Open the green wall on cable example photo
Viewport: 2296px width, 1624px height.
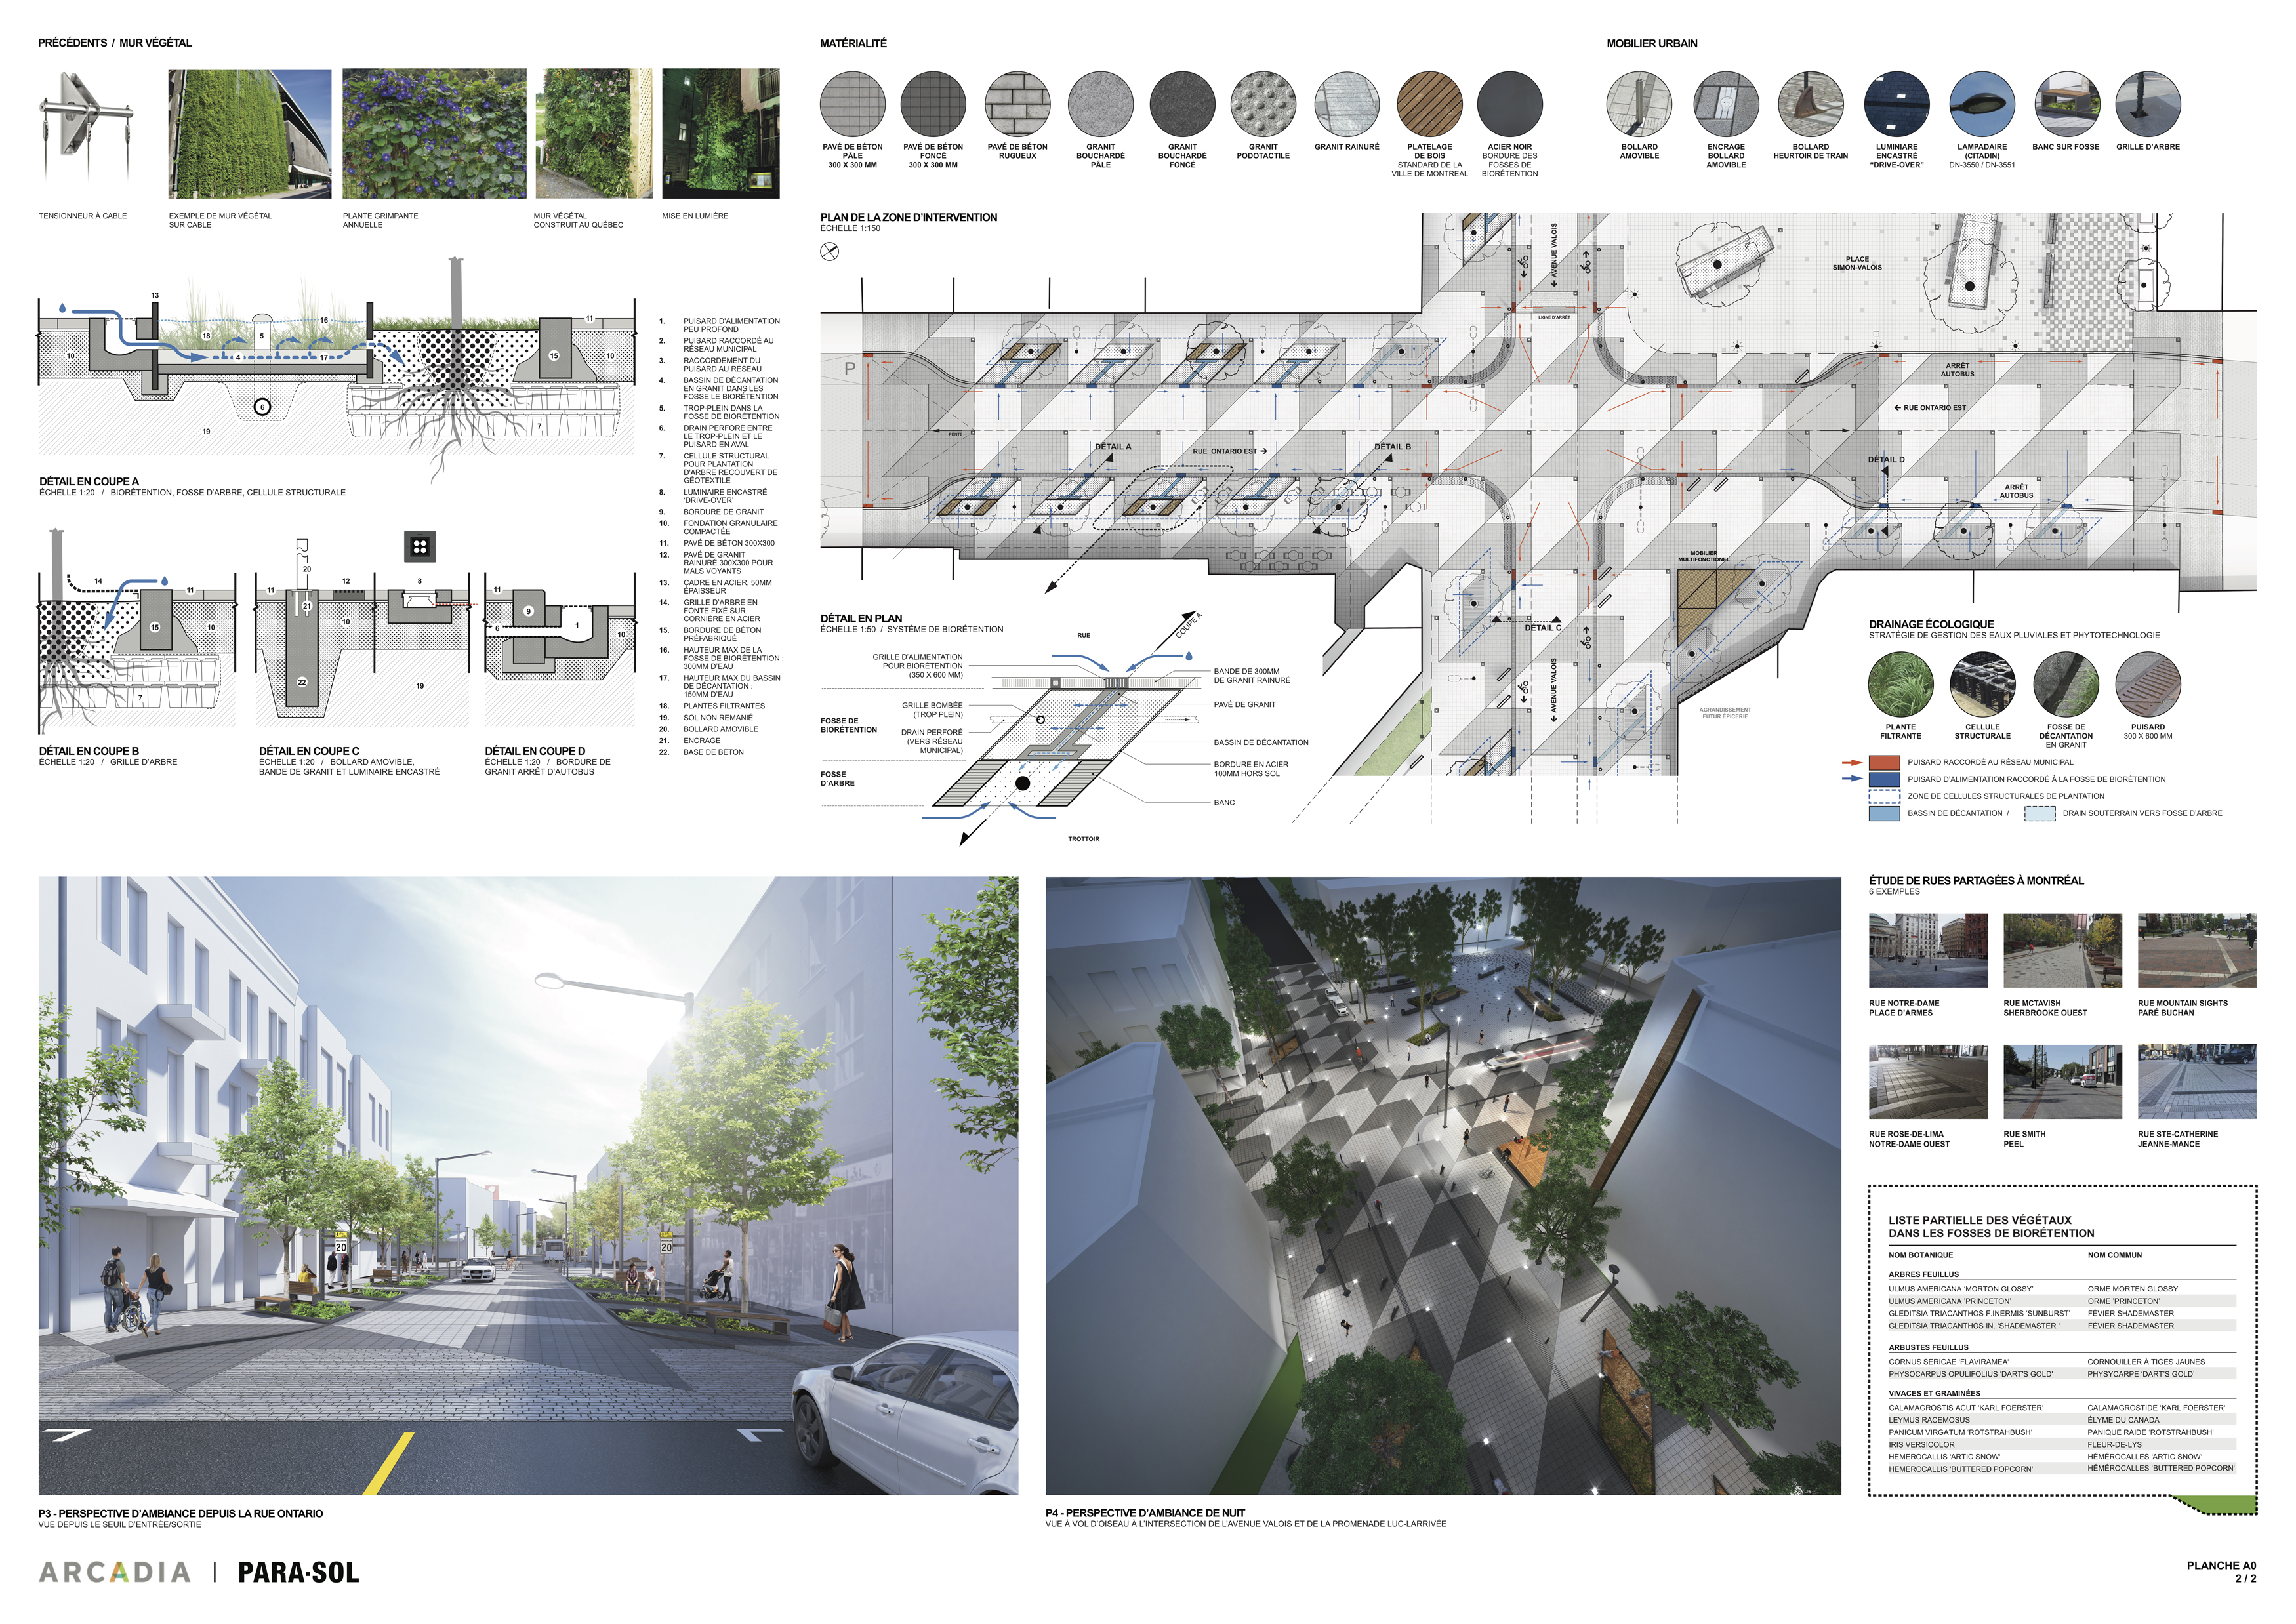pyautogui.click(x=250, y=133)
